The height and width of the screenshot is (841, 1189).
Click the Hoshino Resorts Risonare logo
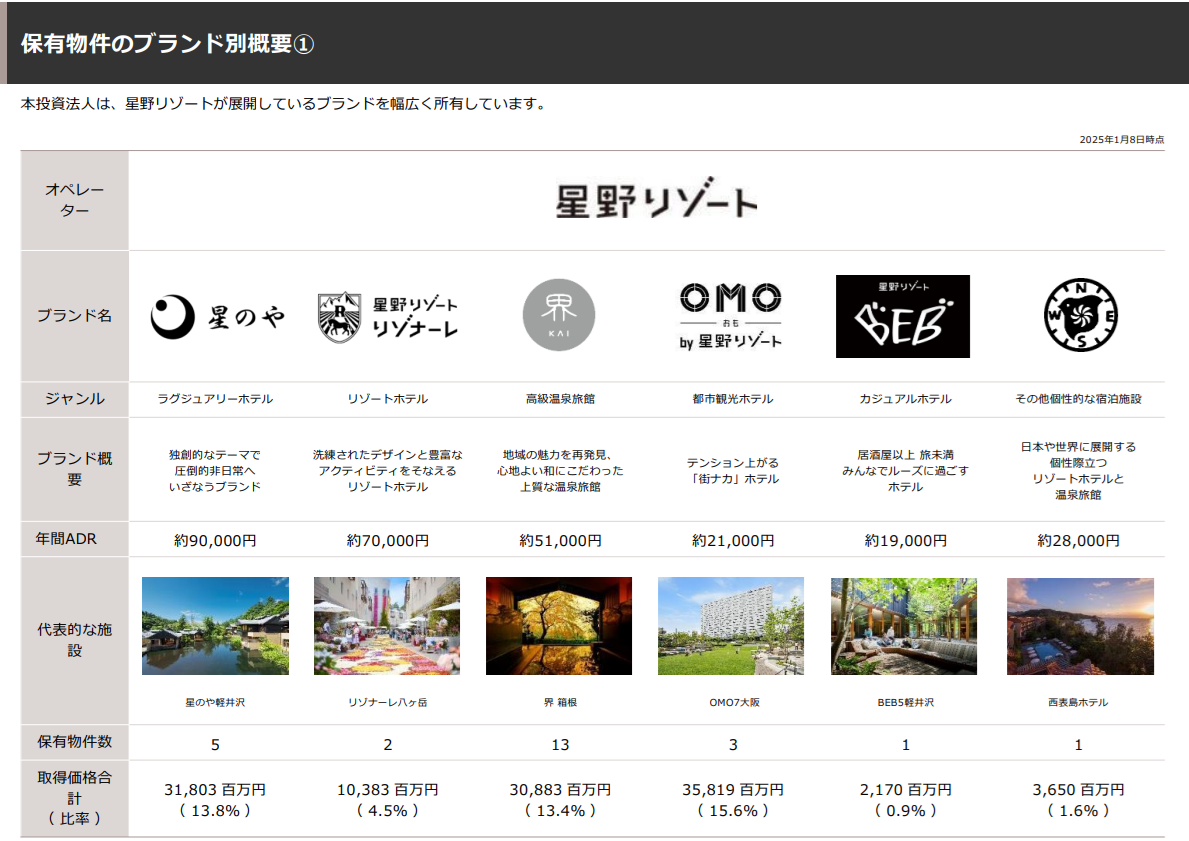(387, 316)
